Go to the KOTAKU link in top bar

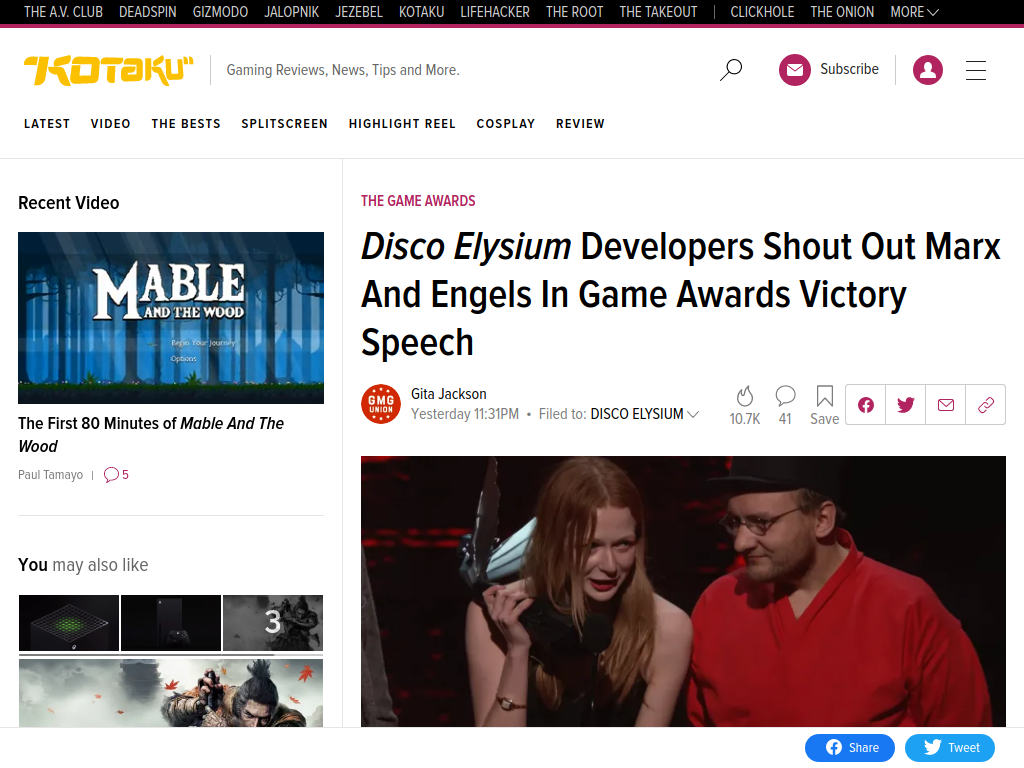point(421,12)
